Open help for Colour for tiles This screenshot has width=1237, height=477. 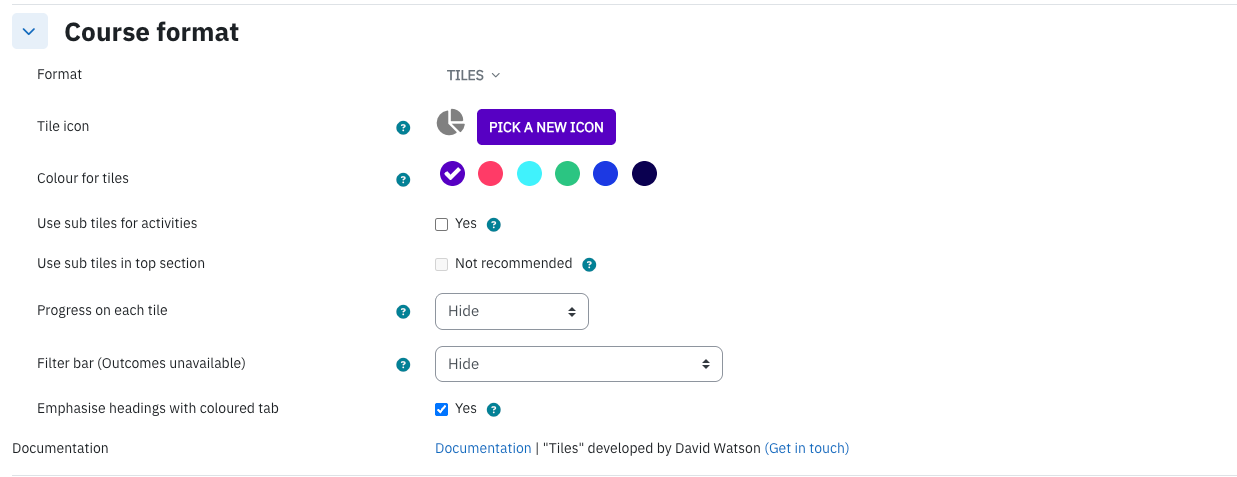click(x=403, y=180)
